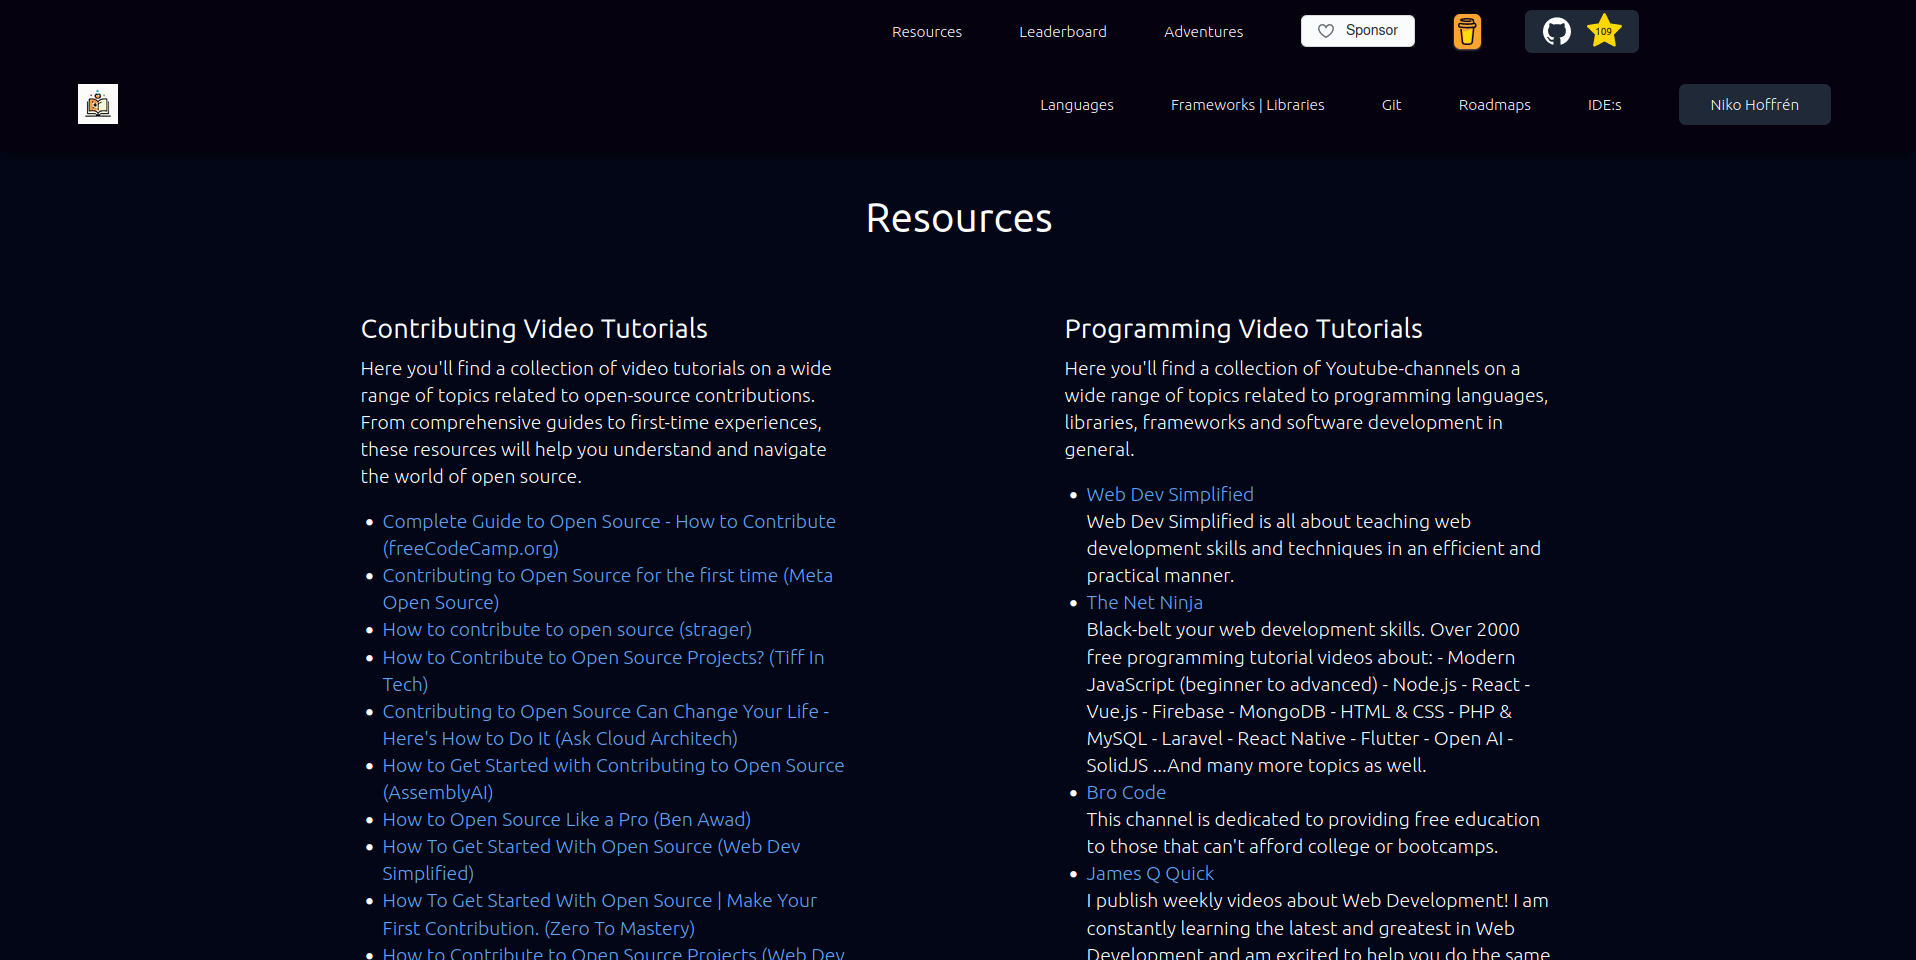This screenshot has width=1916, height=960.
Task: Click the star count badge
Action: [1604, 31]
